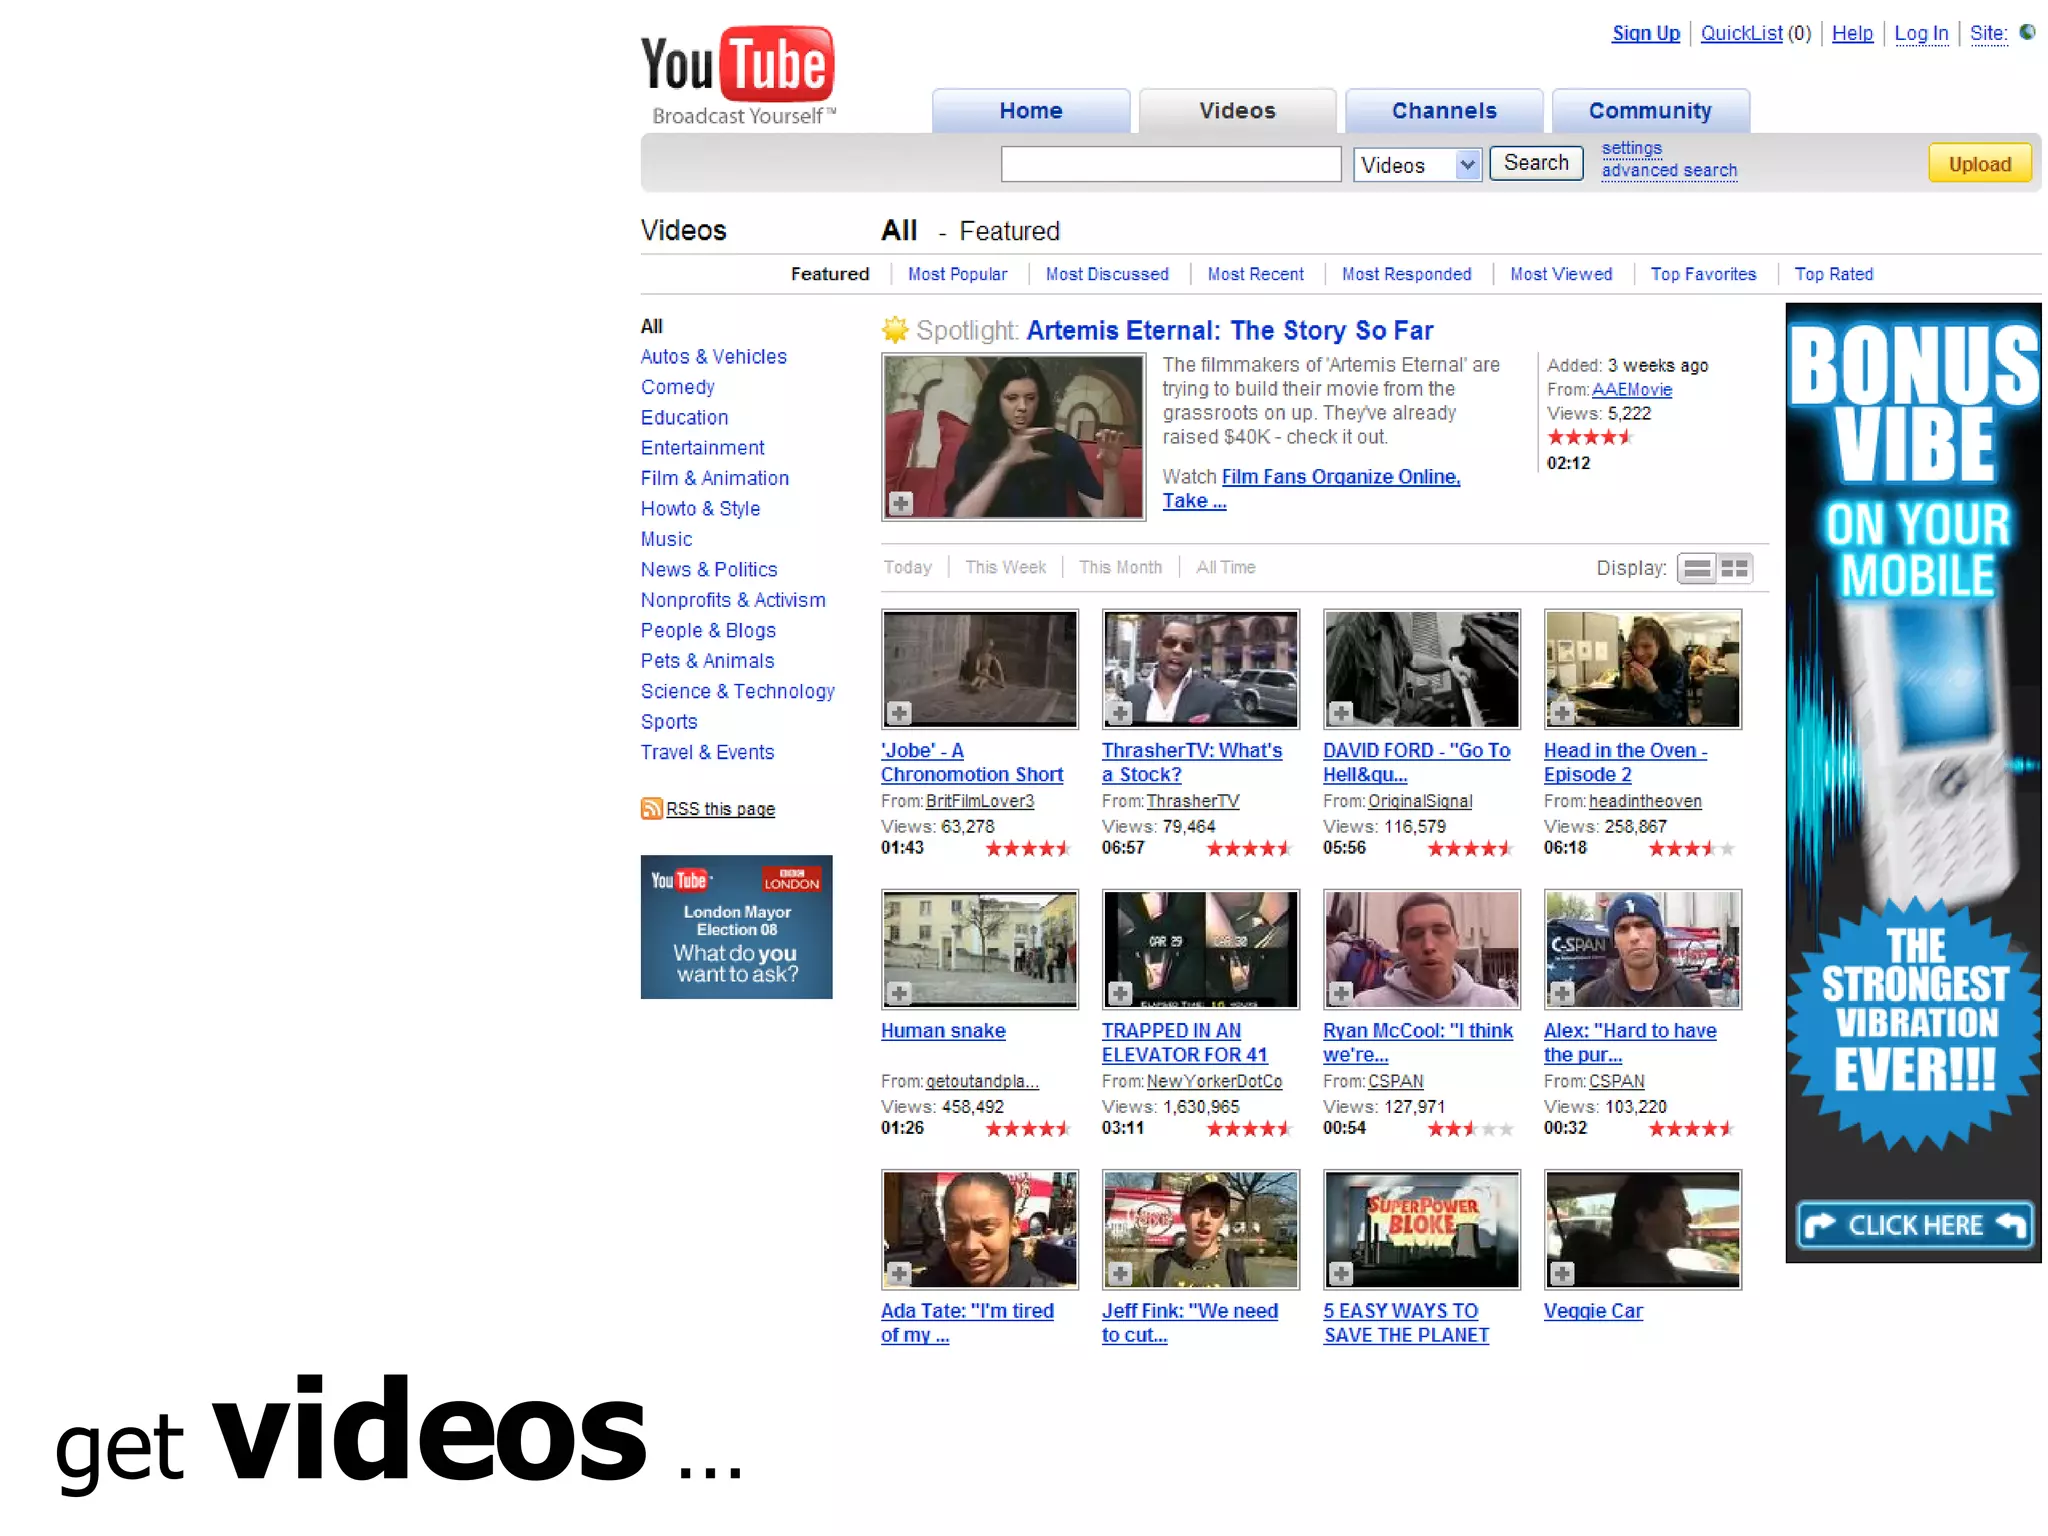Click the RSS this page link
Image resolution: width=2048 pixels, height=1536 pixels.
[x=720, y=809]
